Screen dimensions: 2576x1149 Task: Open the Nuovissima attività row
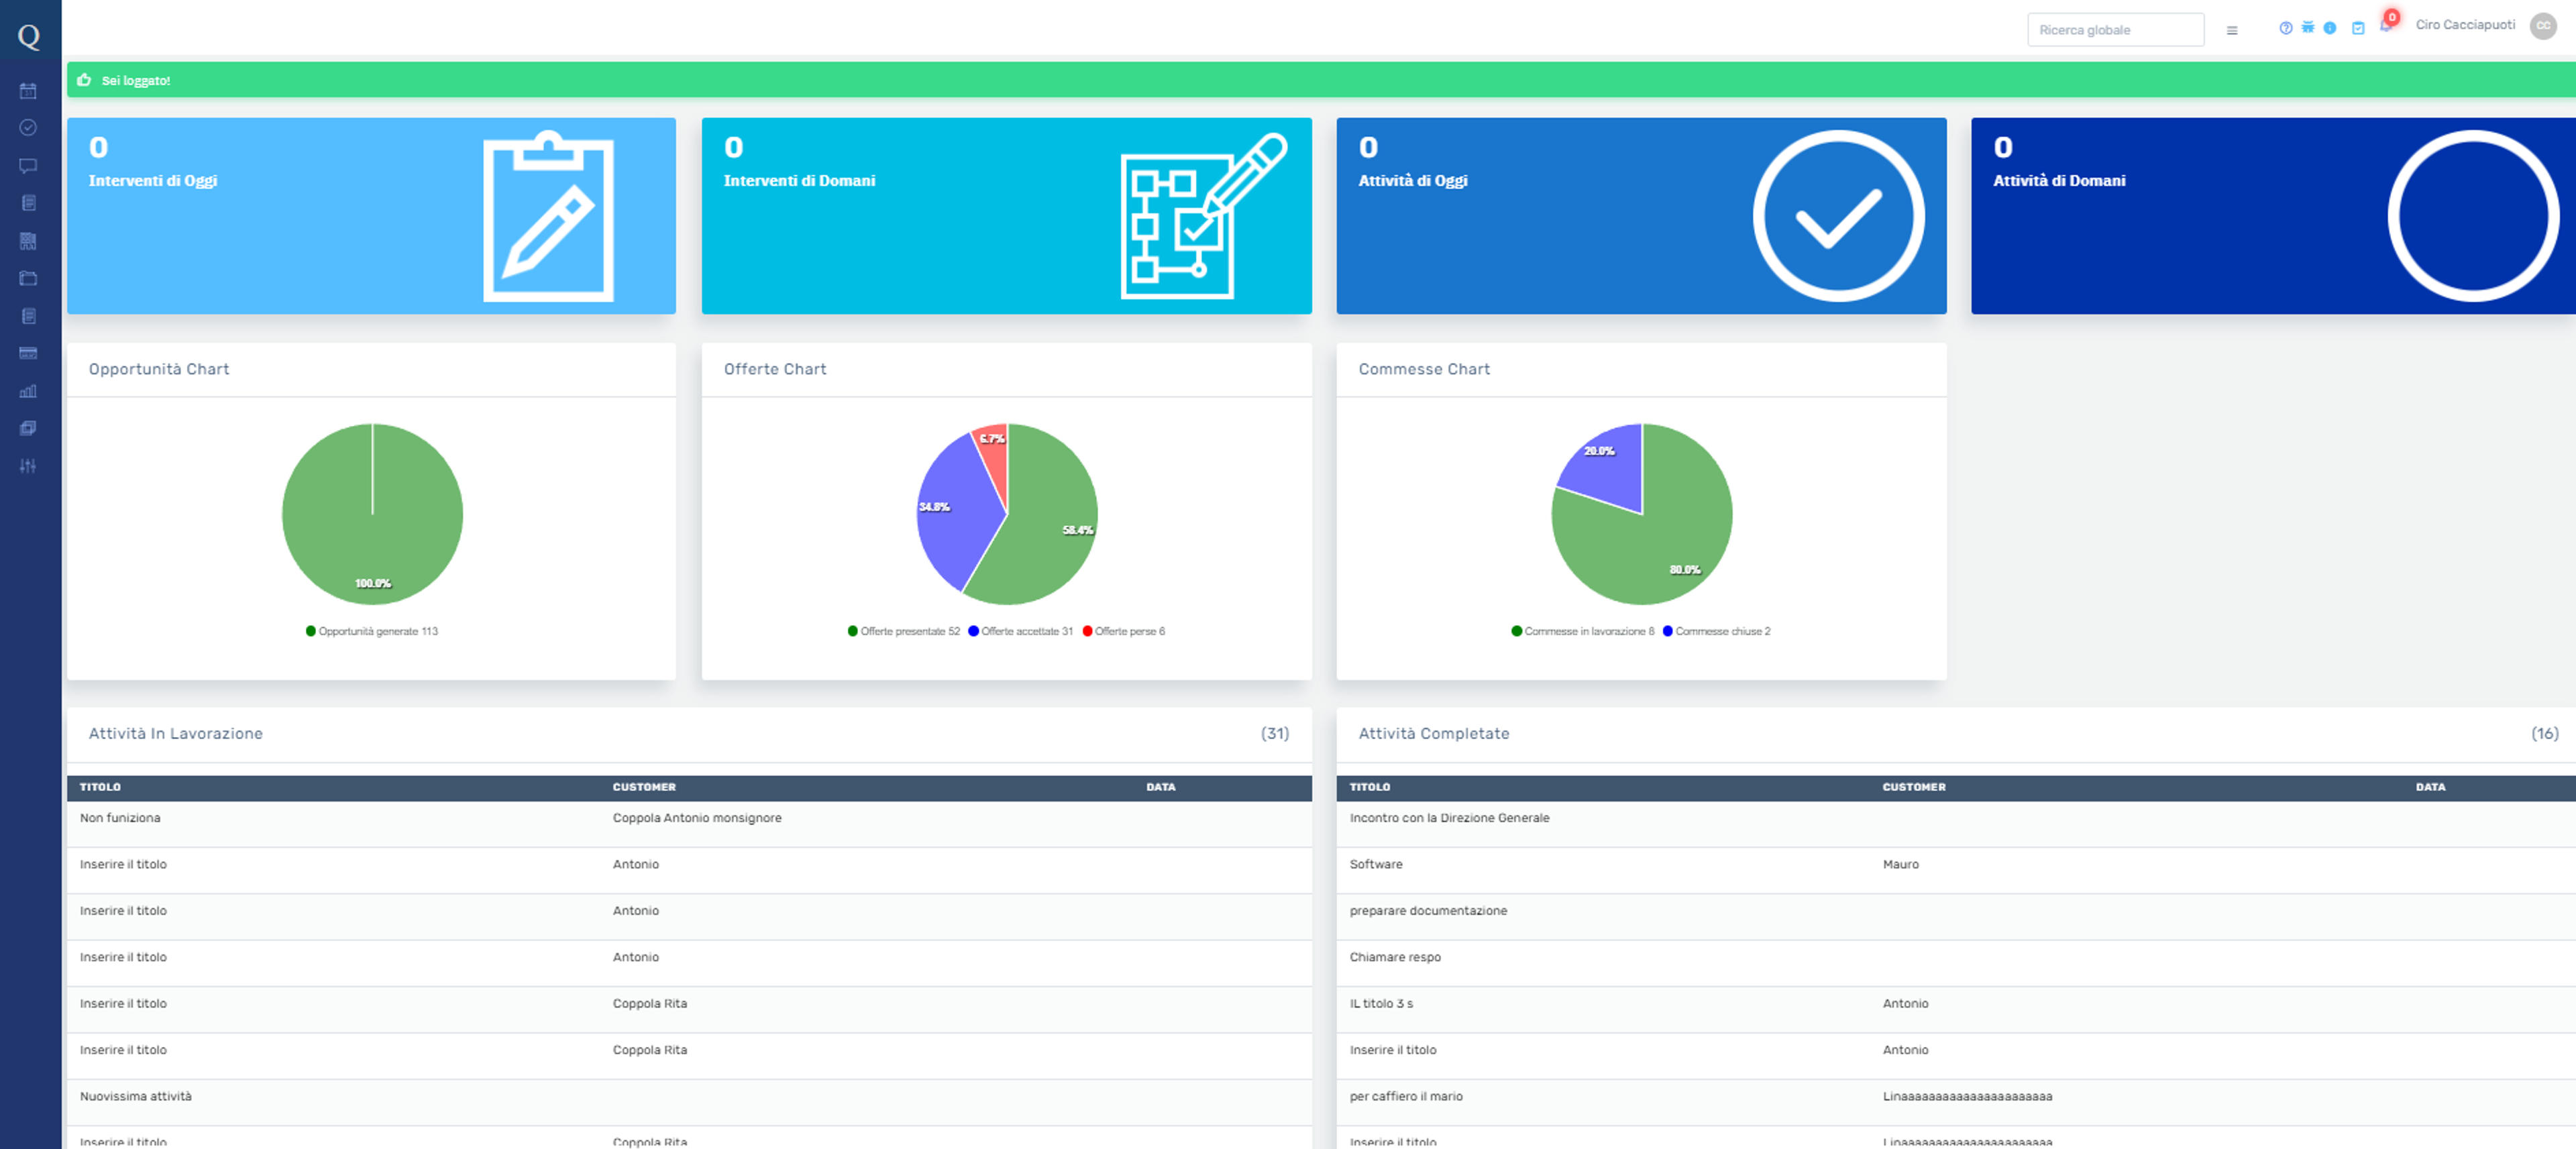pos(689,1103)
